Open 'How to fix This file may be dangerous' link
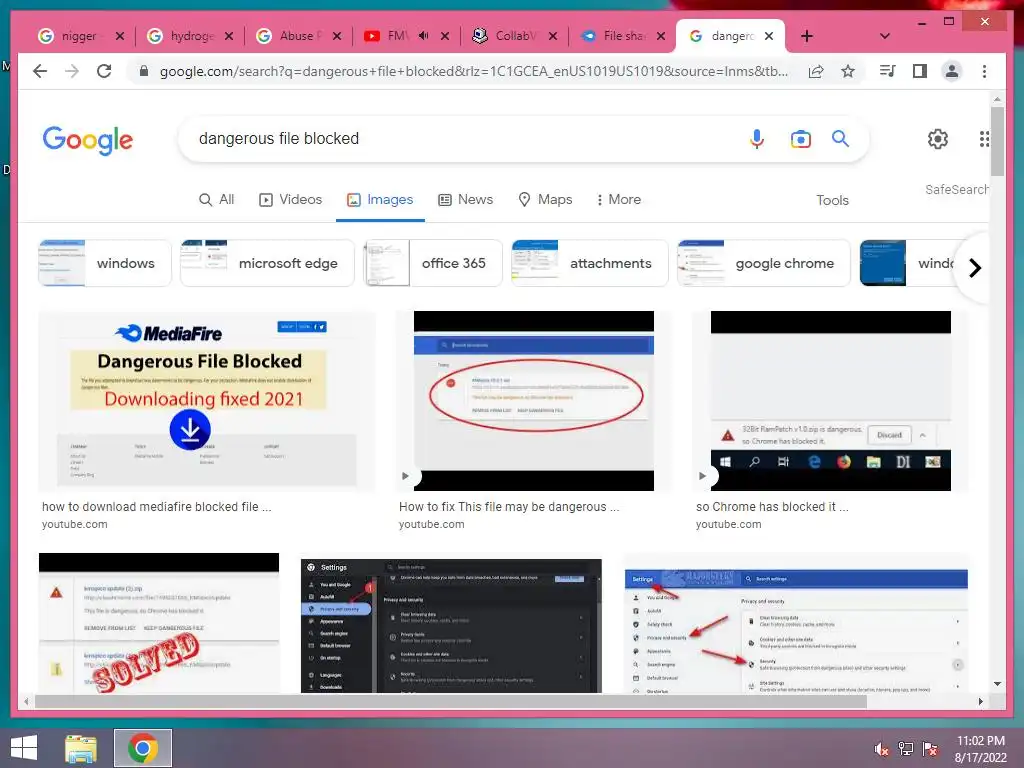1024x768 pixels. point(509,507)
